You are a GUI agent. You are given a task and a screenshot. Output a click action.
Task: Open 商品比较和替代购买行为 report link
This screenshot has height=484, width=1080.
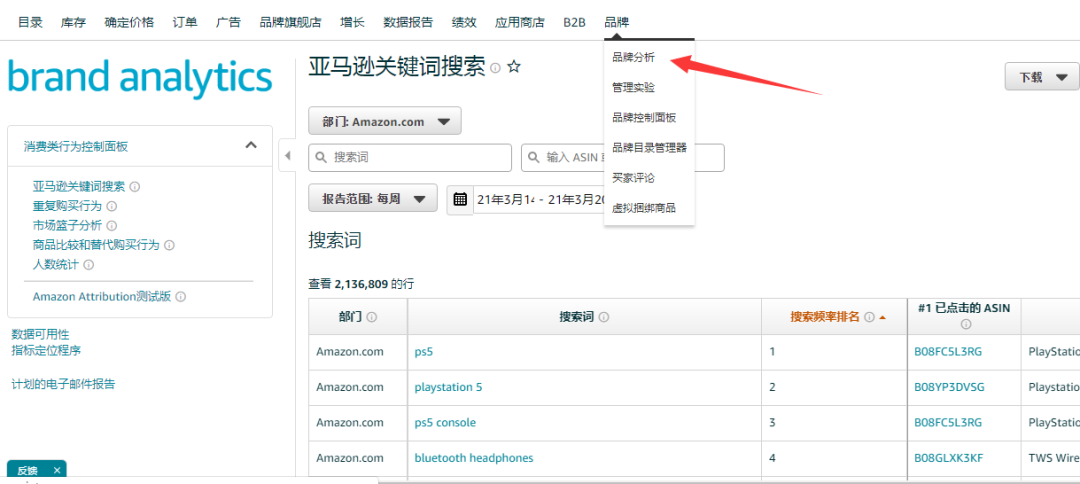(96, 245)
